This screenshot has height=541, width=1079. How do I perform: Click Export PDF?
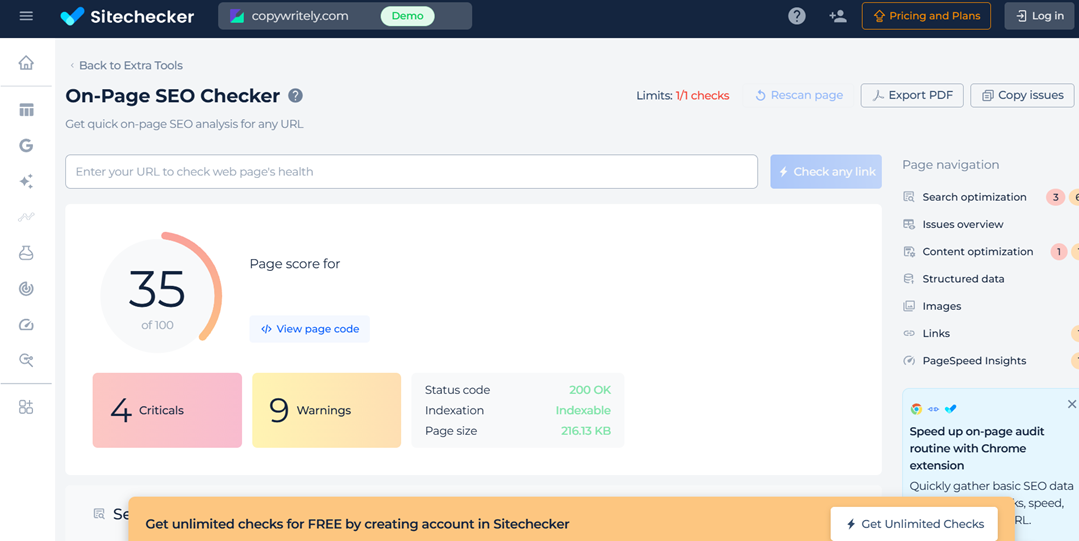coord(912,96)
